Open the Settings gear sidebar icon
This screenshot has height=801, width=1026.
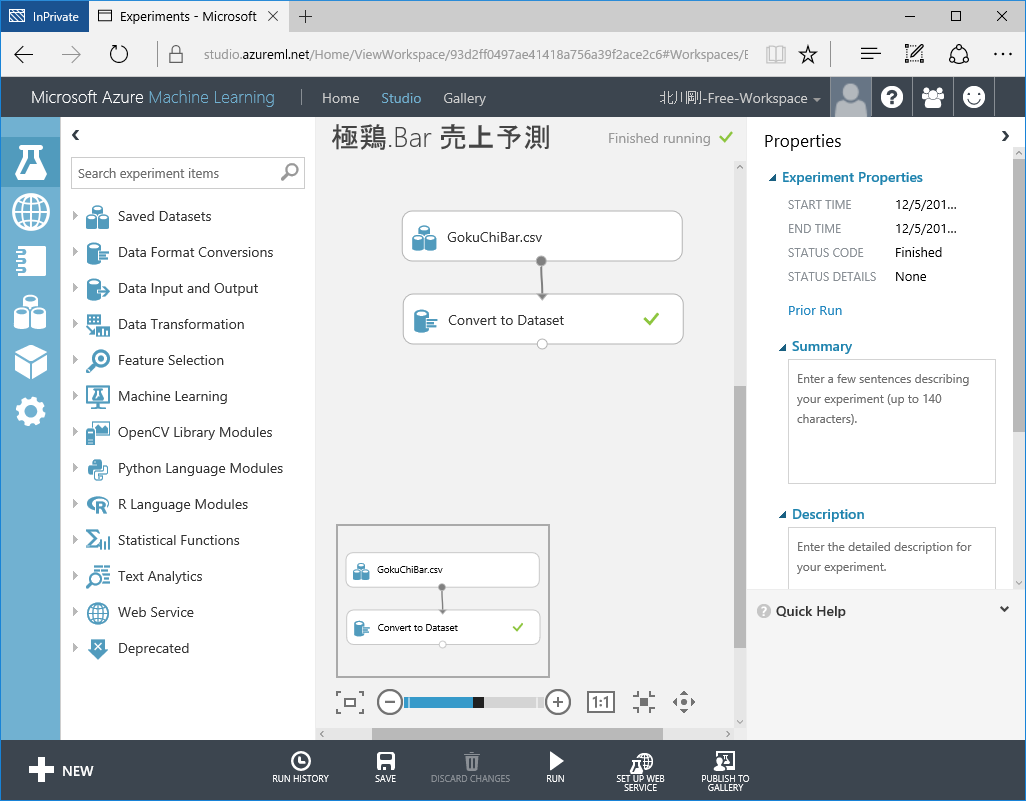pos(31,412)
